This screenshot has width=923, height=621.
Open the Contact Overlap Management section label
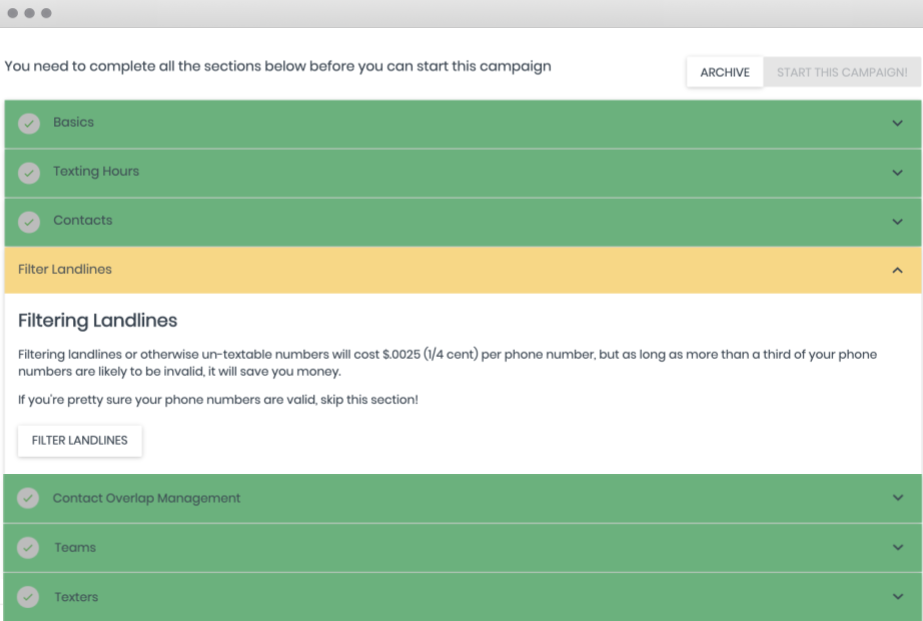[146, 498]
